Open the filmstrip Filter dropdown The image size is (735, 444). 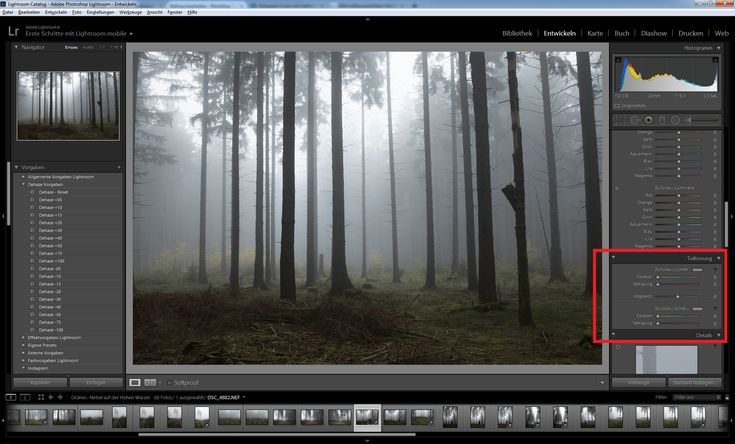click(696, 397)
